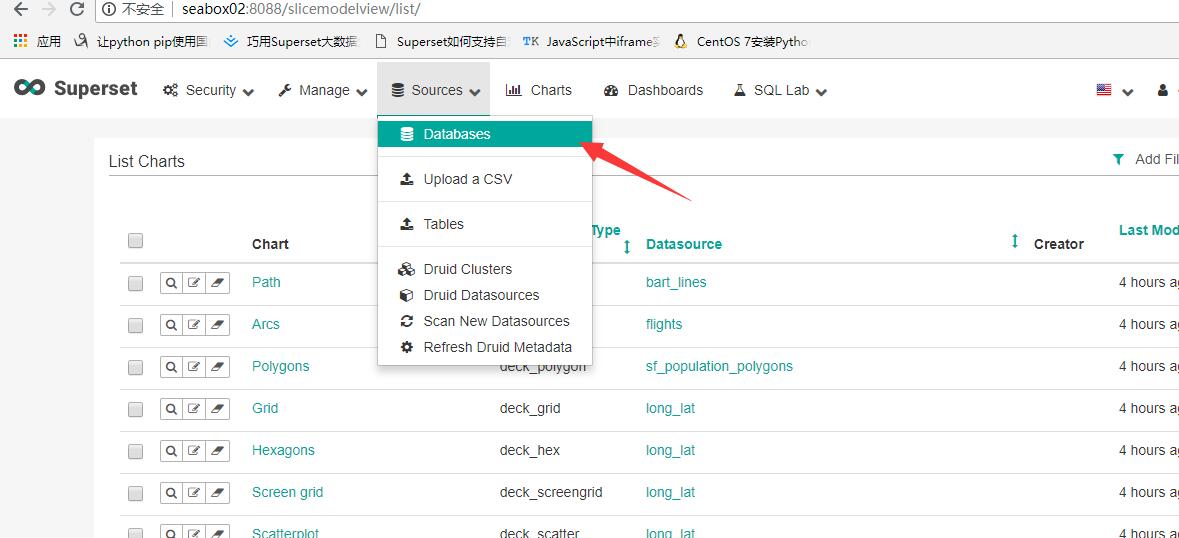Check the box for the Hexagons row

pyautogui.click(x=135, y=452)
